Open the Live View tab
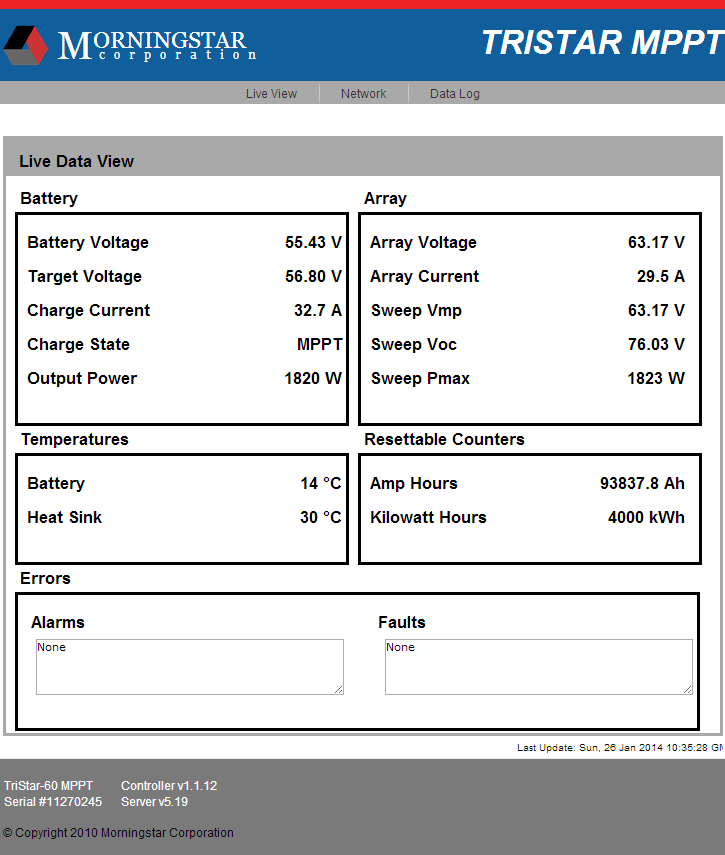This screenshot has width=725, height=855. (271, 94)
